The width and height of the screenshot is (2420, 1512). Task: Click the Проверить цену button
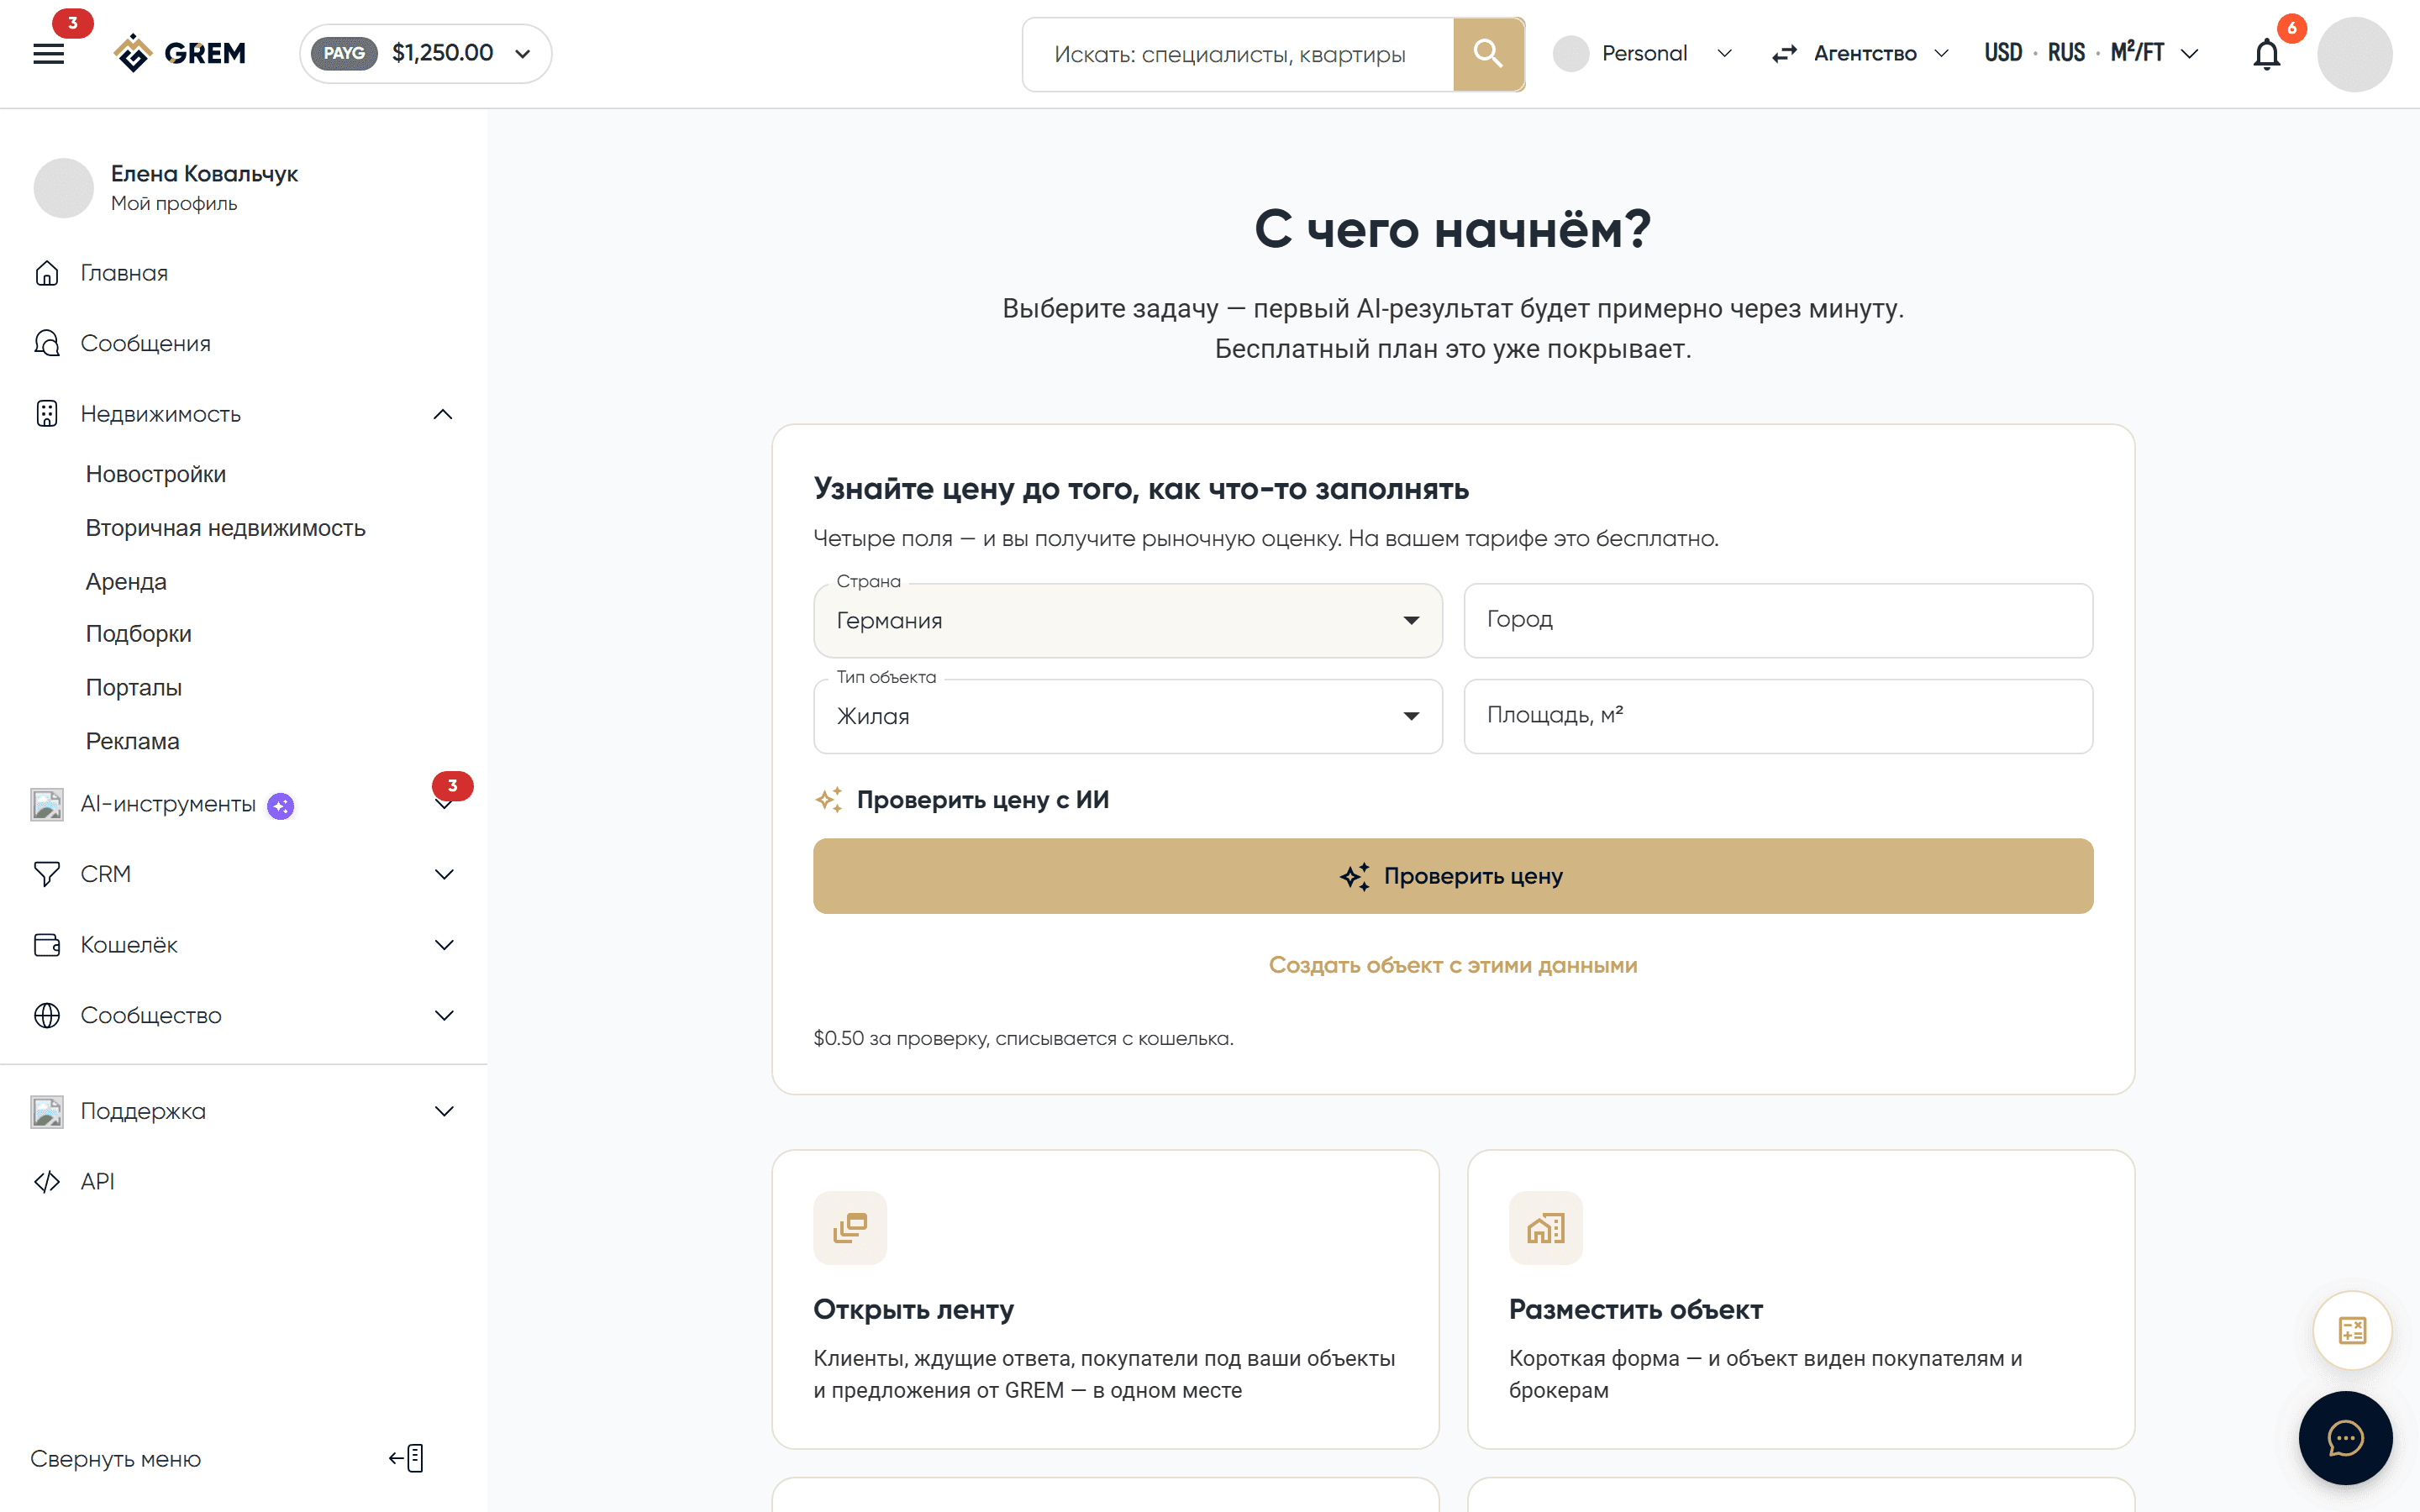pyautogui.click(x=1453, y=876)
